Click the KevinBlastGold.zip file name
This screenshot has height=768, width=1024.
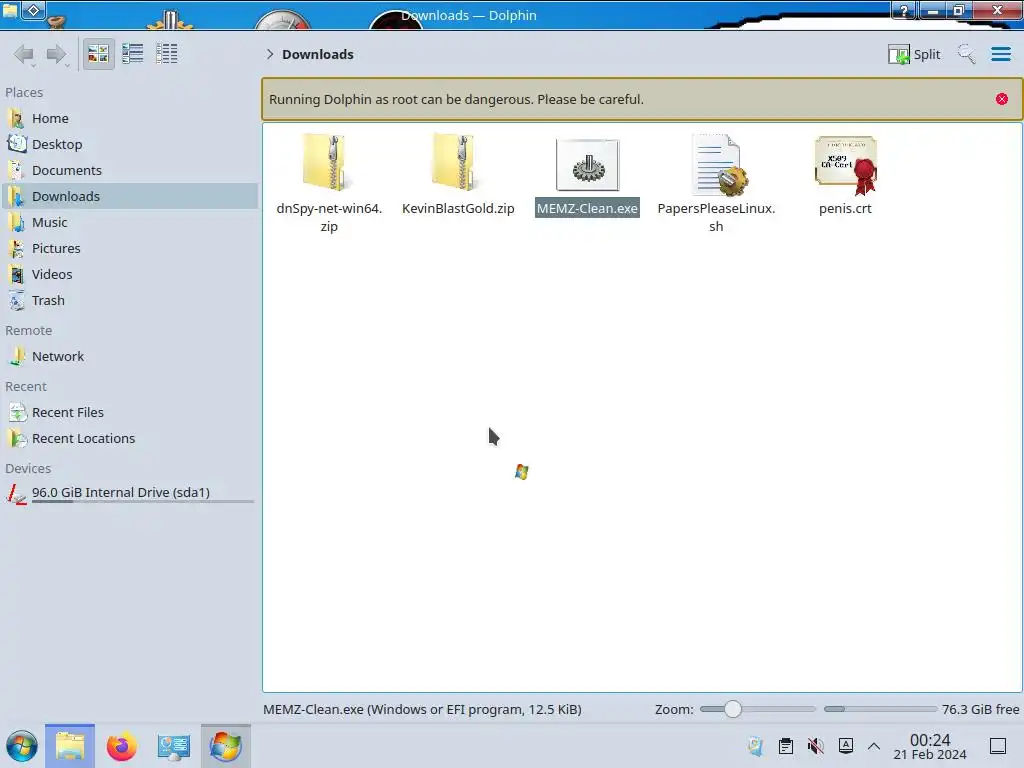point(458,208)
